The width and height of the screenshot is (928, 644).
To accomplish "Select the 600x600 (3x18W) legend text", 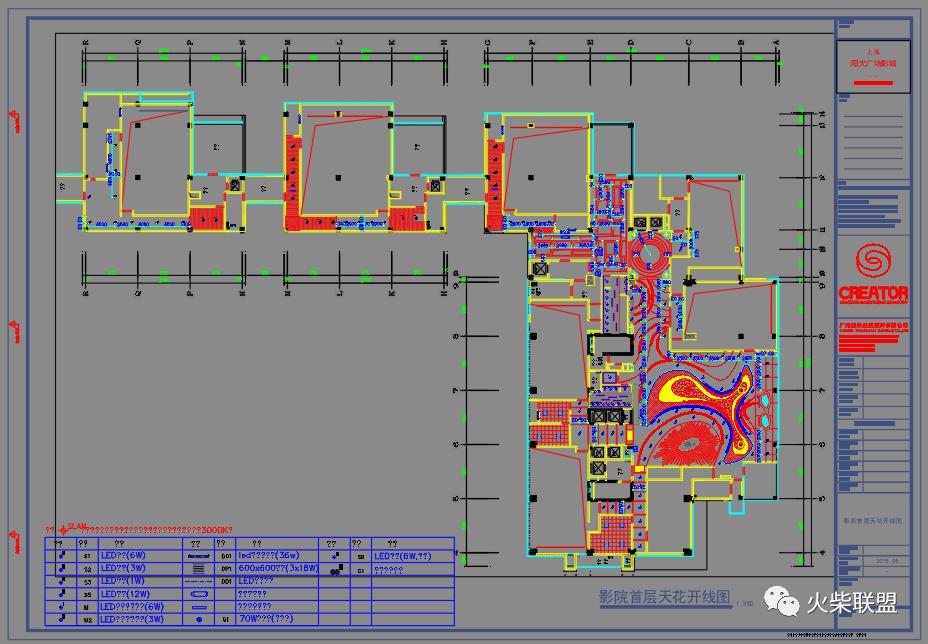I will click(277, 567).
